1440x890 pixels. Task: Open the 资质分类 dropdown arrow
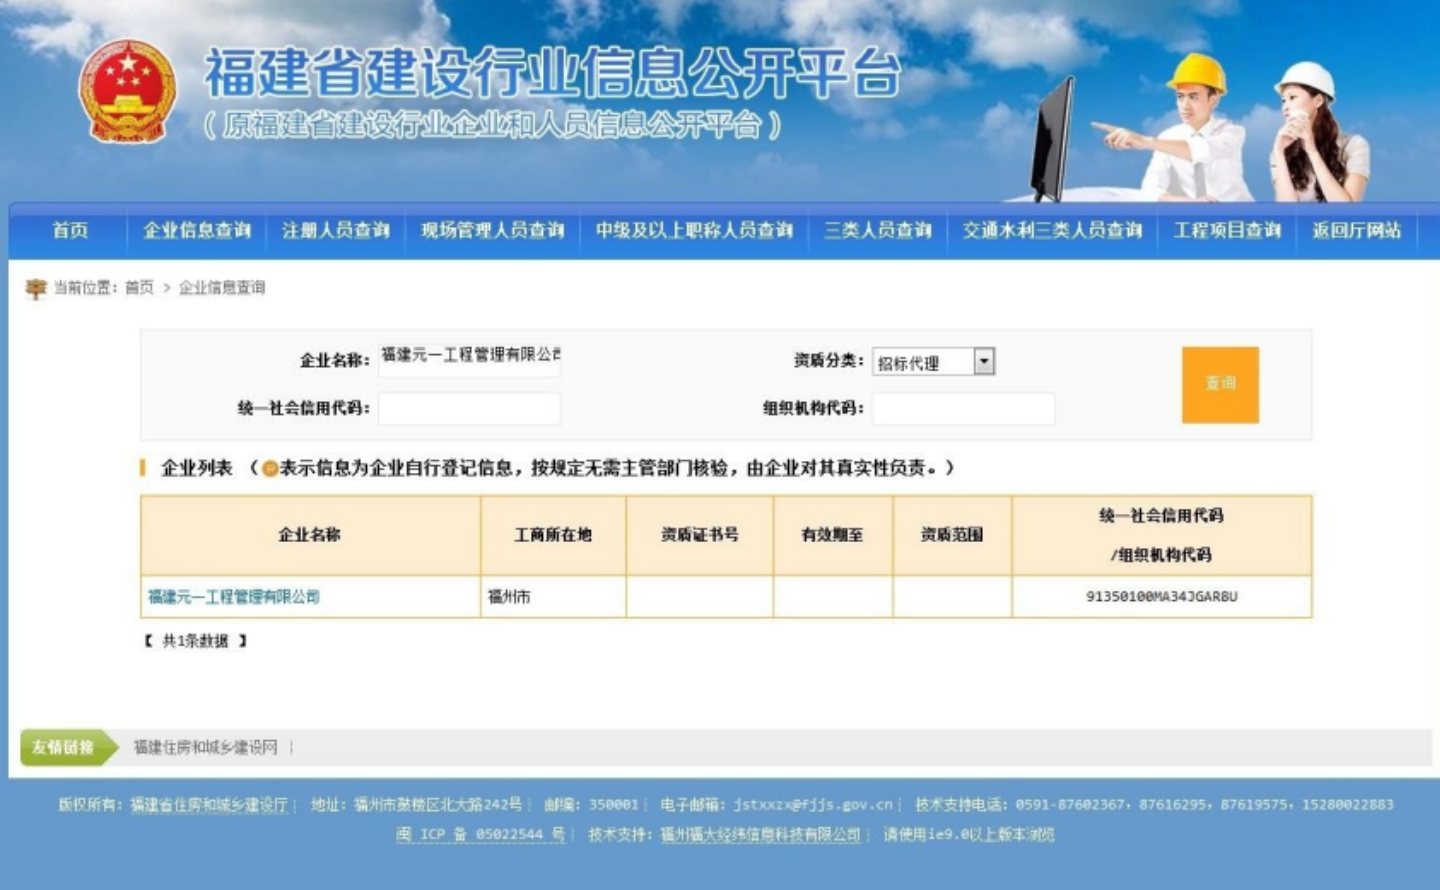(x=984, y=361)
